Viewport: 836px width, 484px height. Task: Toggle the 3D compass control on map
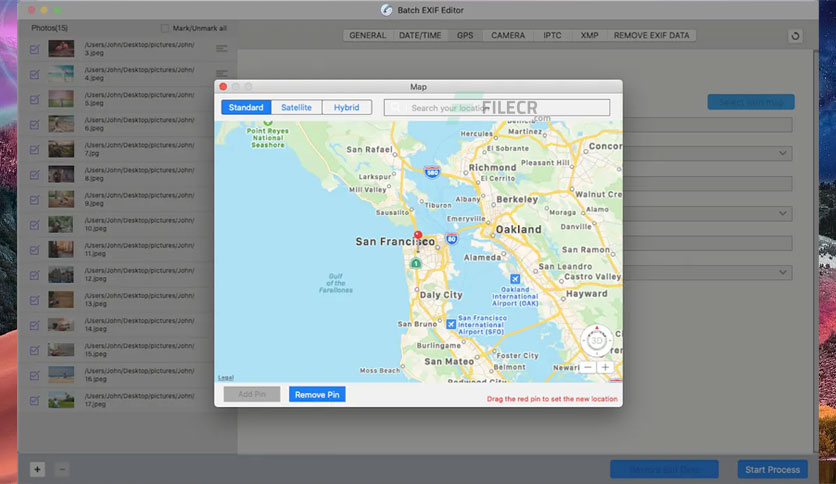(x=596, y=340)
